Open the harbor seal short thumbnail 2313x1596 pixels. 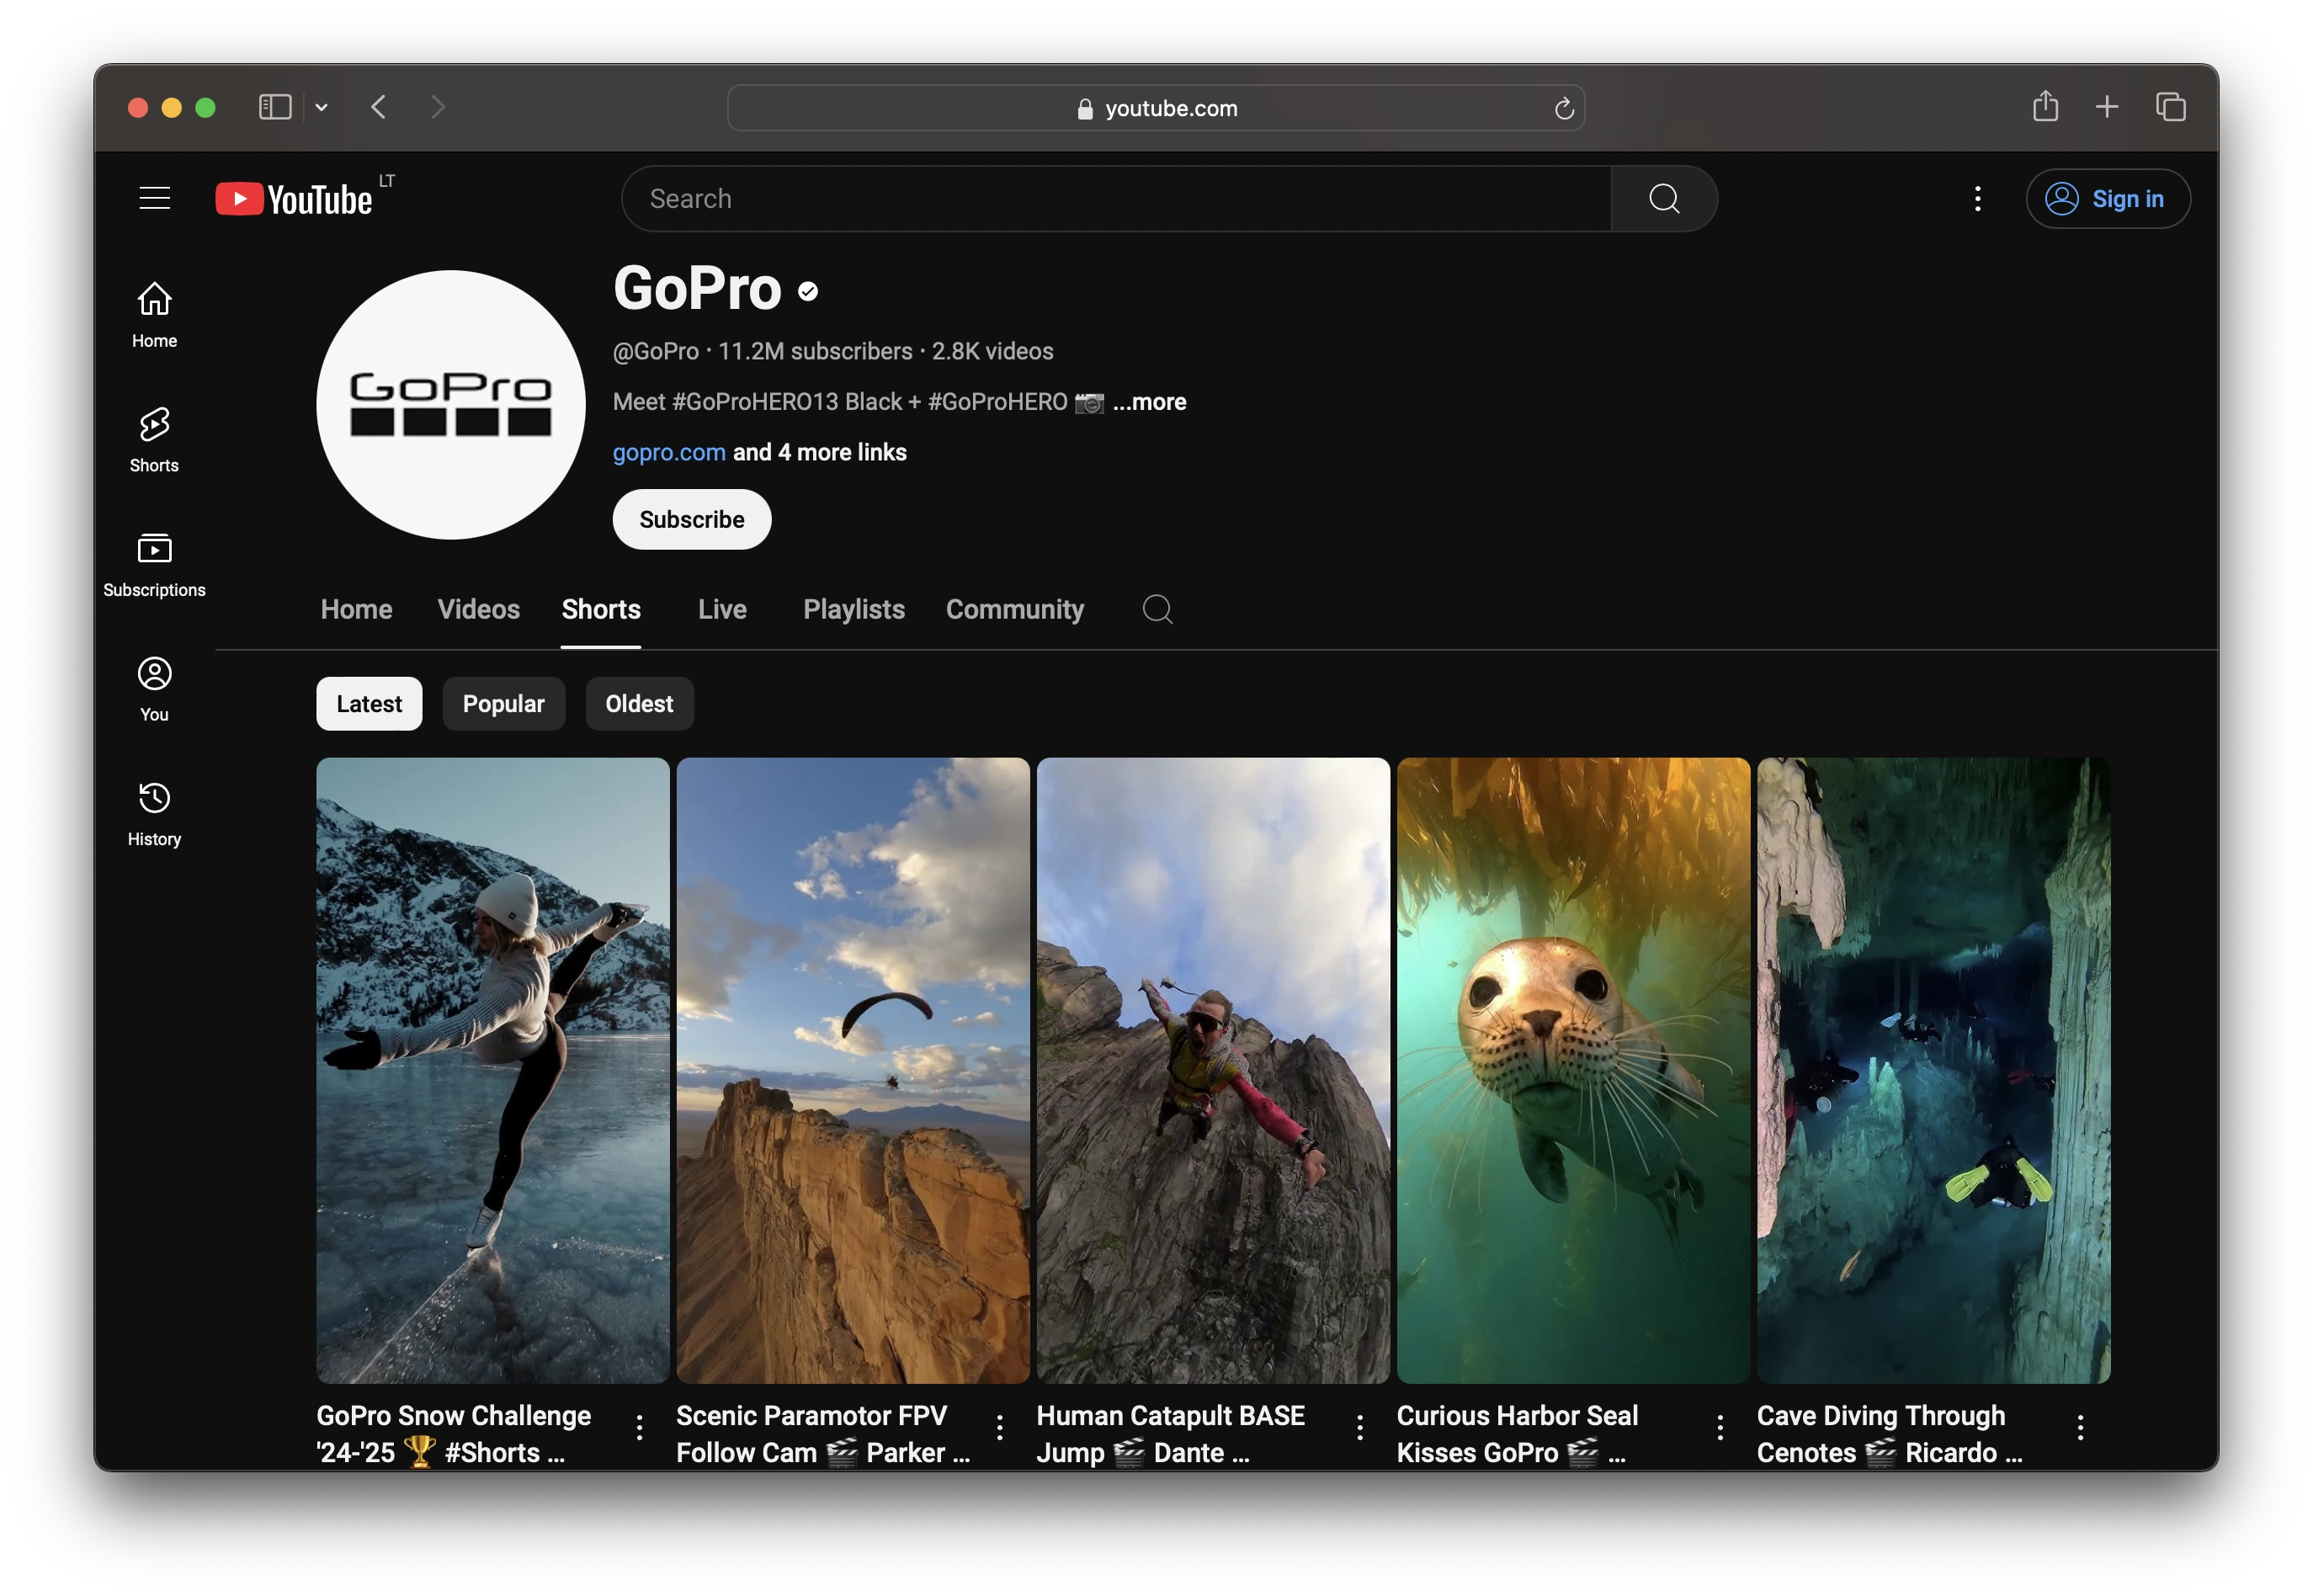1573,1070
